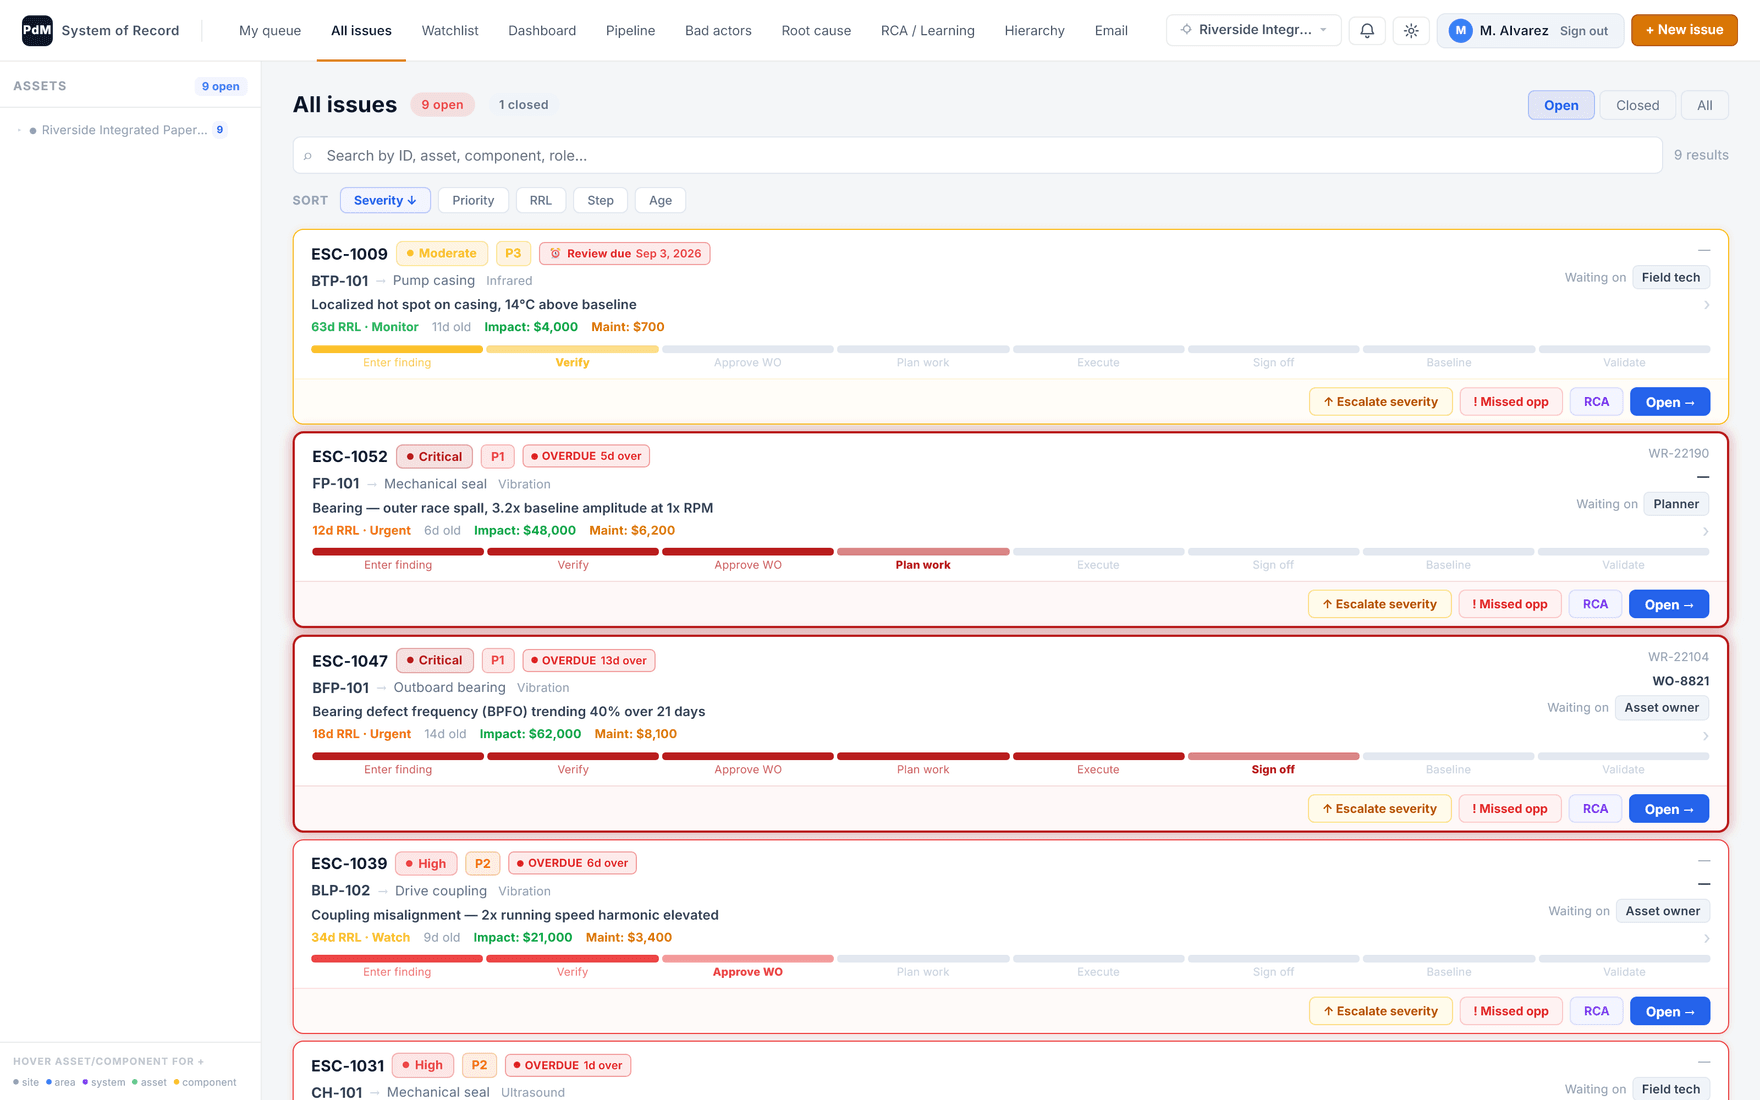The height and width of the screenshot is (1100, 1760).
Task: Sort issues by Priority
Action: coord(473,201)
